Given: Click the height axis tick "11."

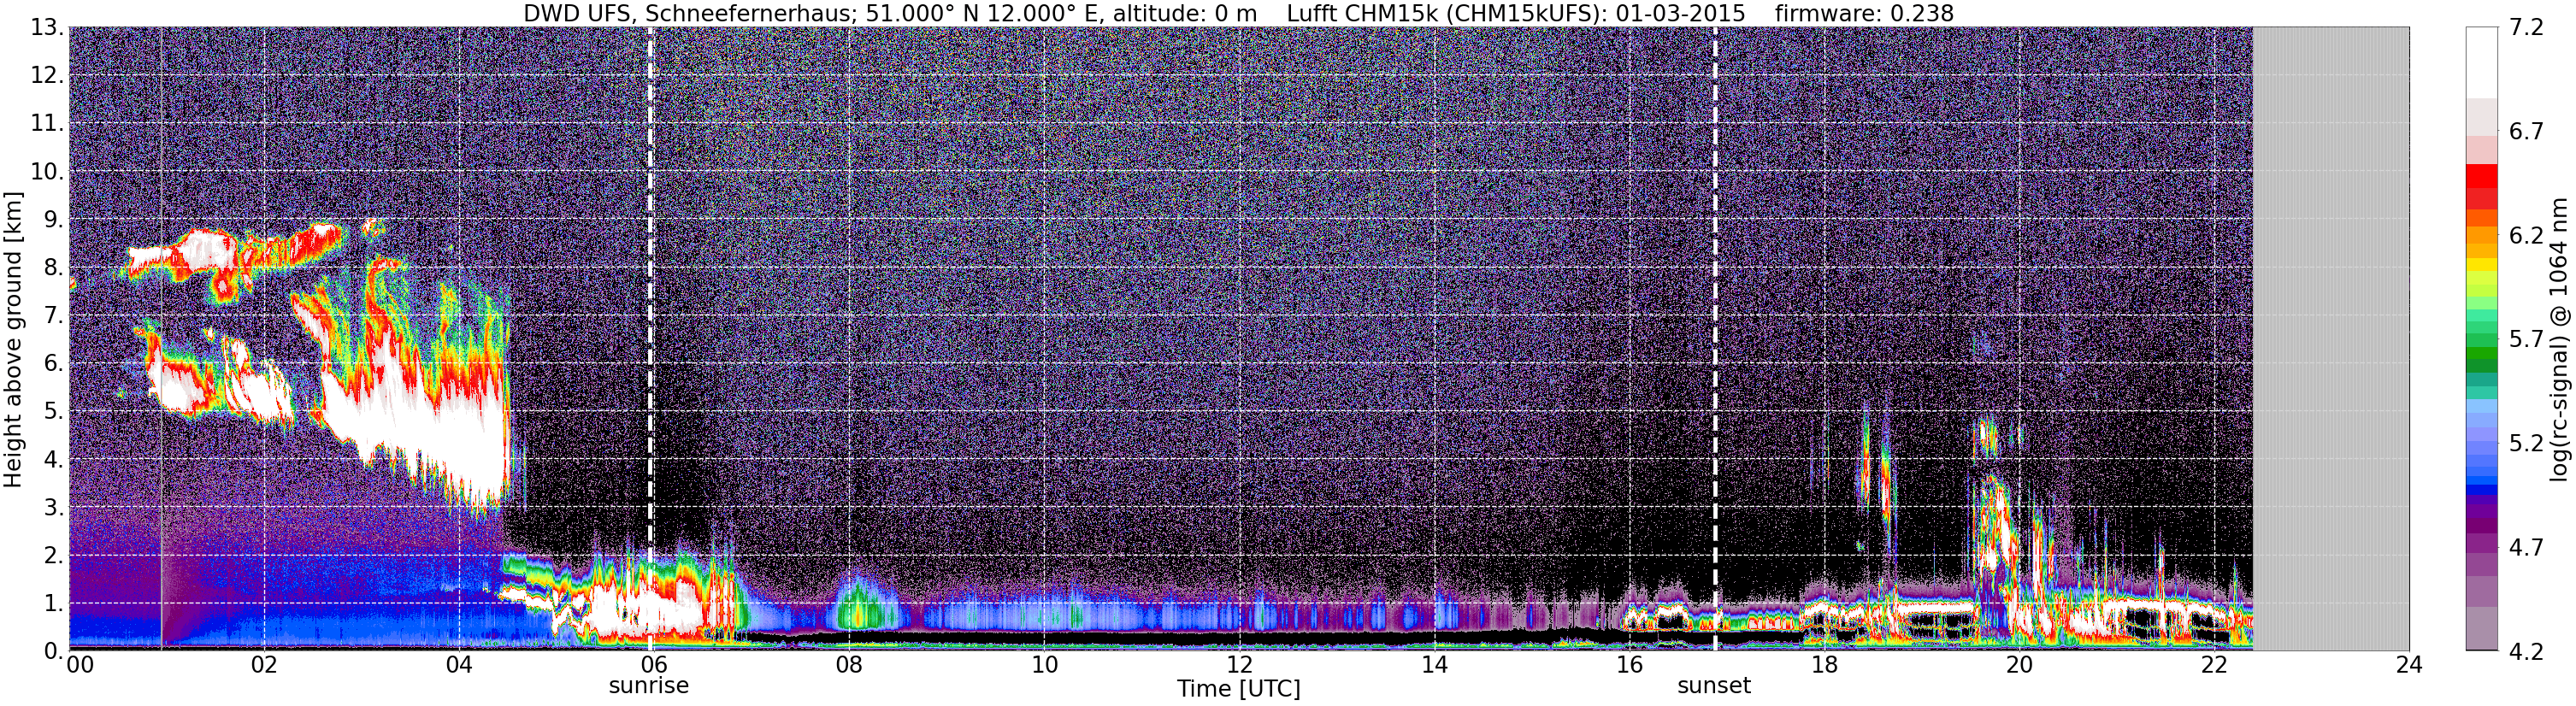Looking at the screenshot, I should pyautogui.click(x=47, y=124).
